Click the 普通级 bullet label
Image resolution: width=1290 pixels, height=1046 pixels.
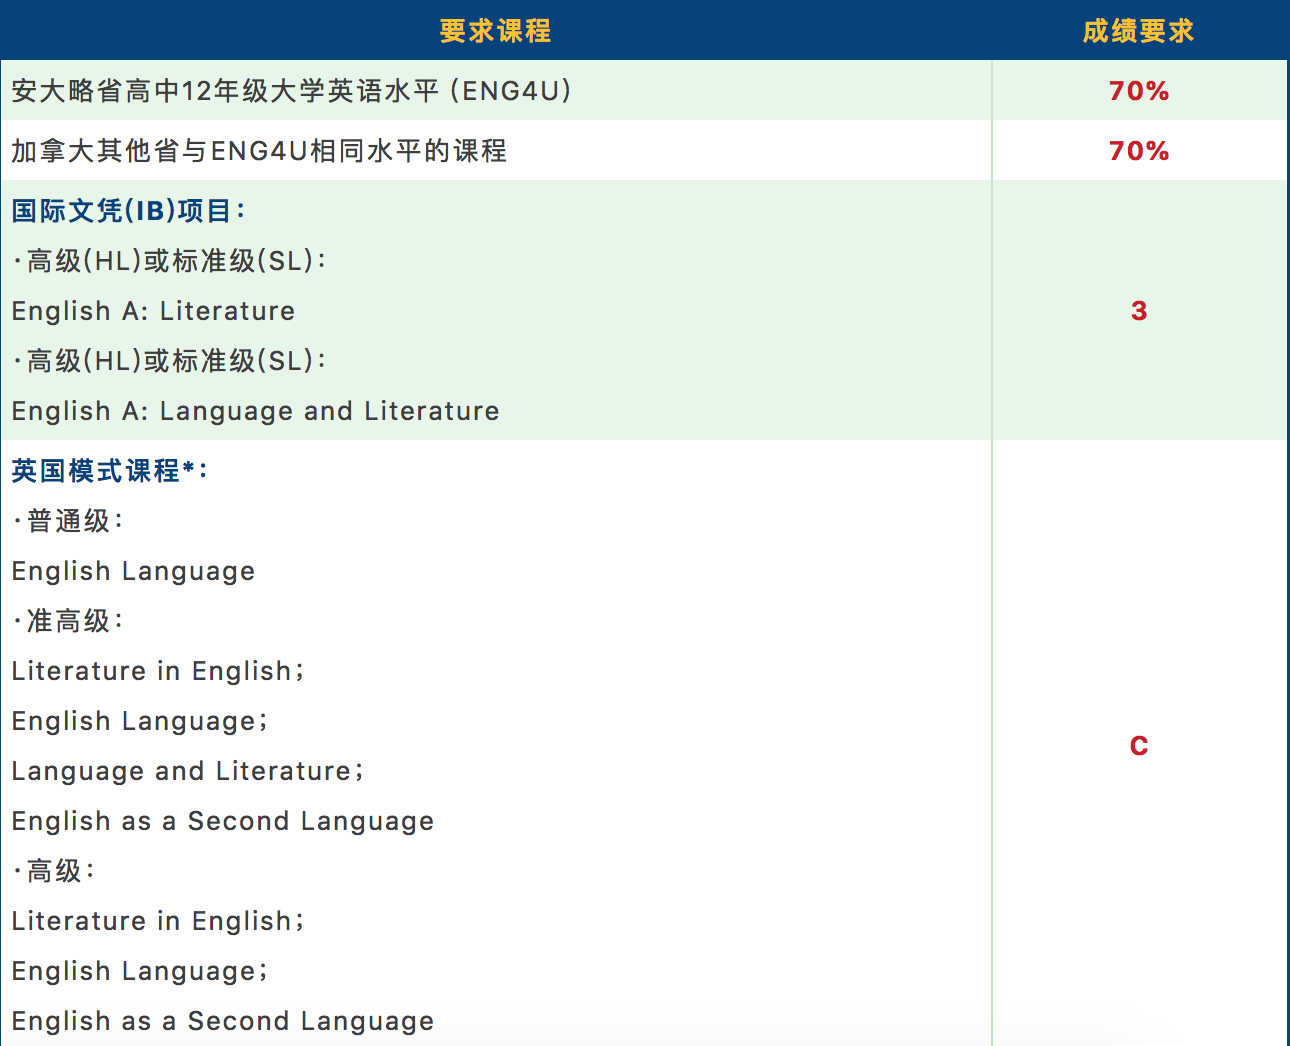point(70,521)
